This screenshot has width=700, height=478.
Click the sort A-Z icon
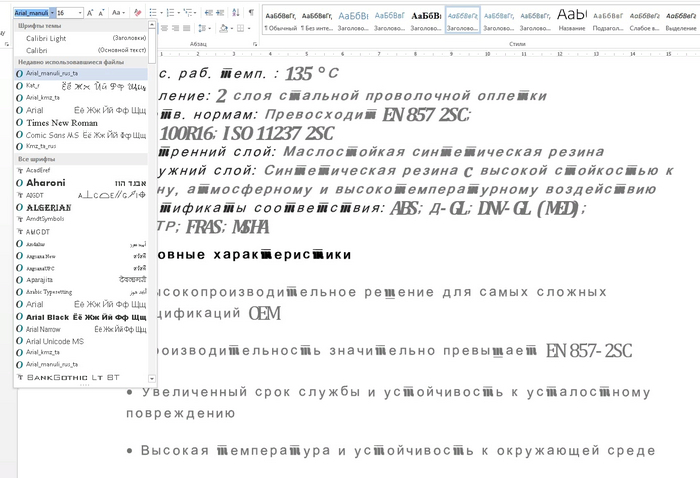click(233, 13)
